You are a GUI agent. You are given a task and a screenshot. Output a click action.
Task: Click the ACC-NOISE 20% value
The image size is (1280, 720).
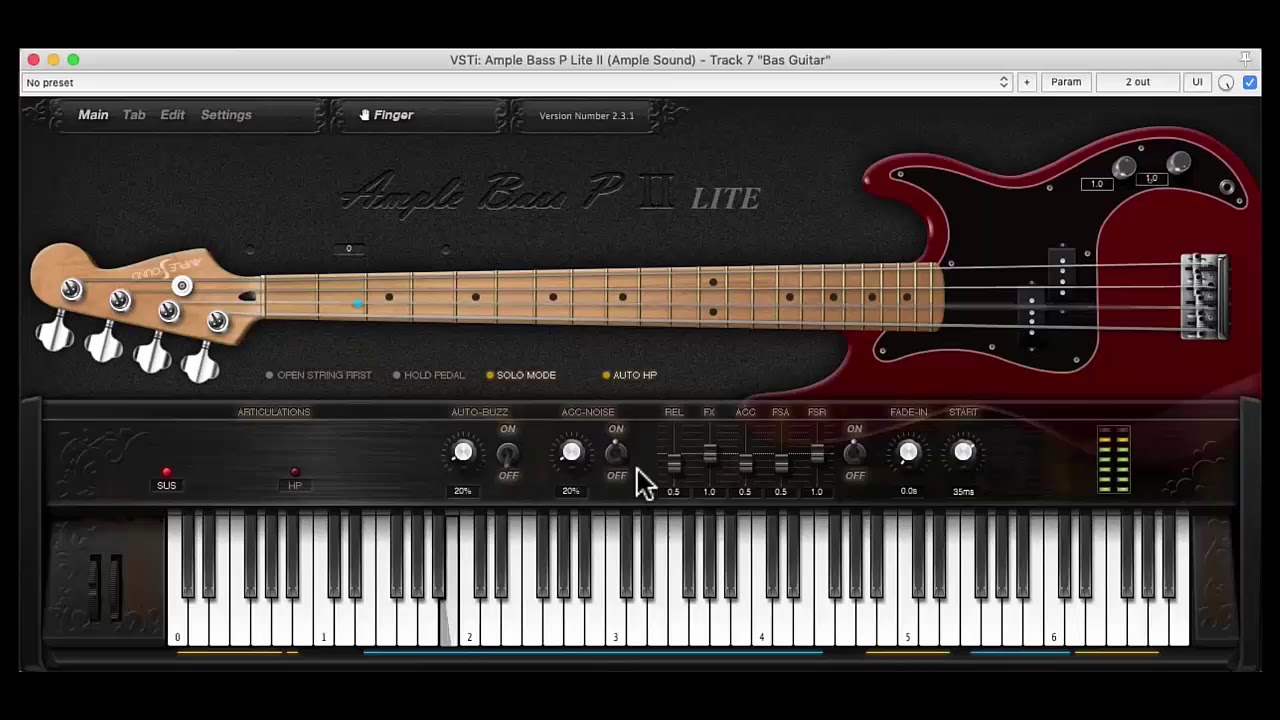(x=570, y=491)
